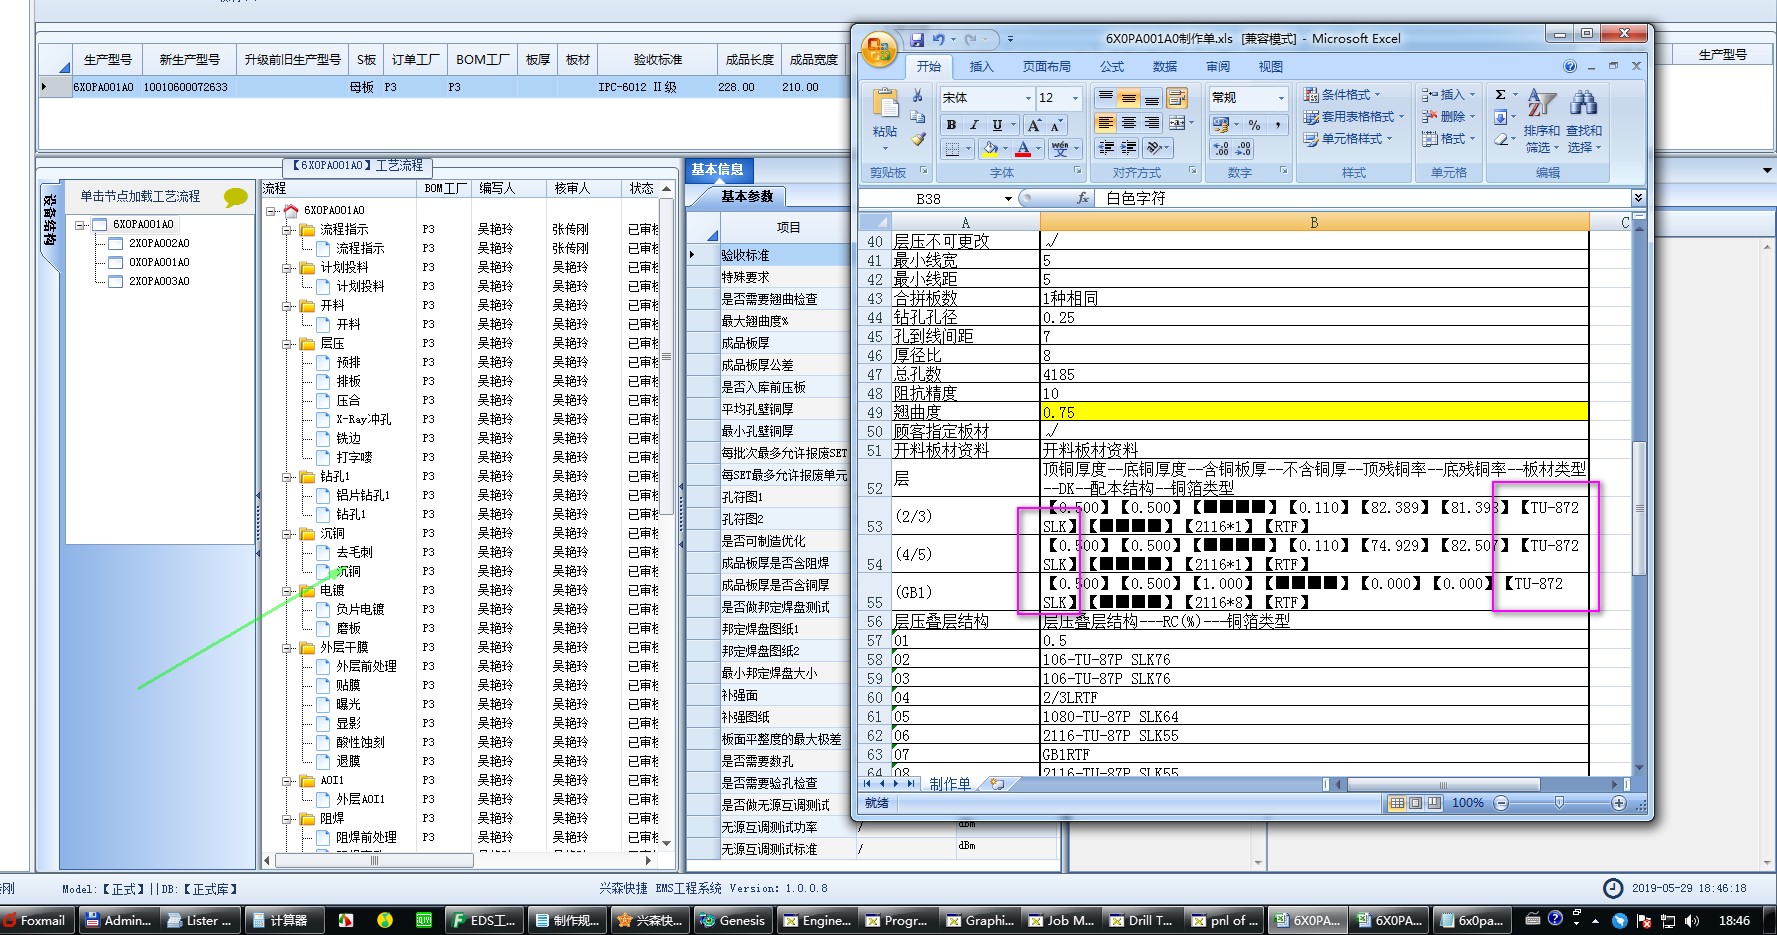Align cell content to the top
1777x935 pixels.
[x=1105, y=98]
